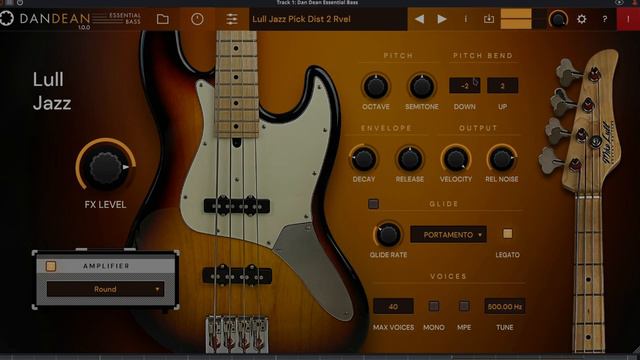Toggle the Legato checkbox
Screen dimensions: 640x360
pos(507,233)
